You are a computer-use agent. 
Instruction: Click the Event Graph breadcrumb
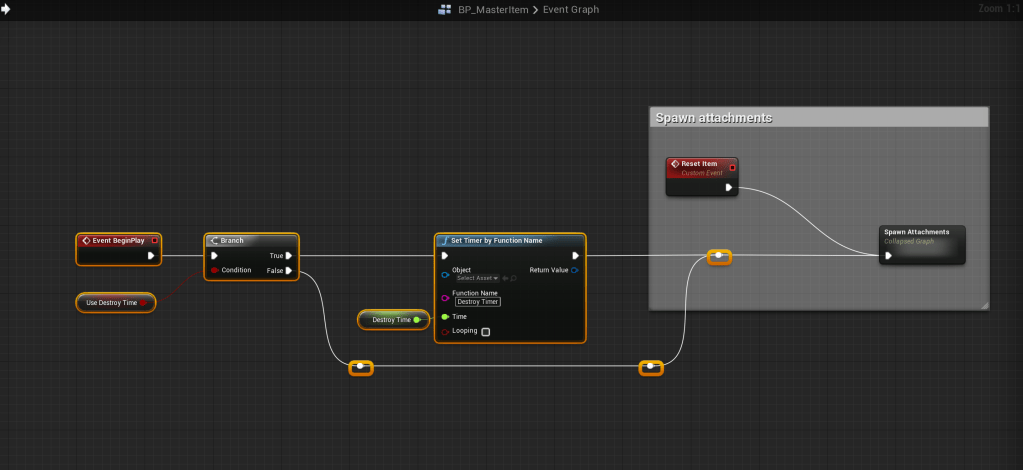coord(568,9)
